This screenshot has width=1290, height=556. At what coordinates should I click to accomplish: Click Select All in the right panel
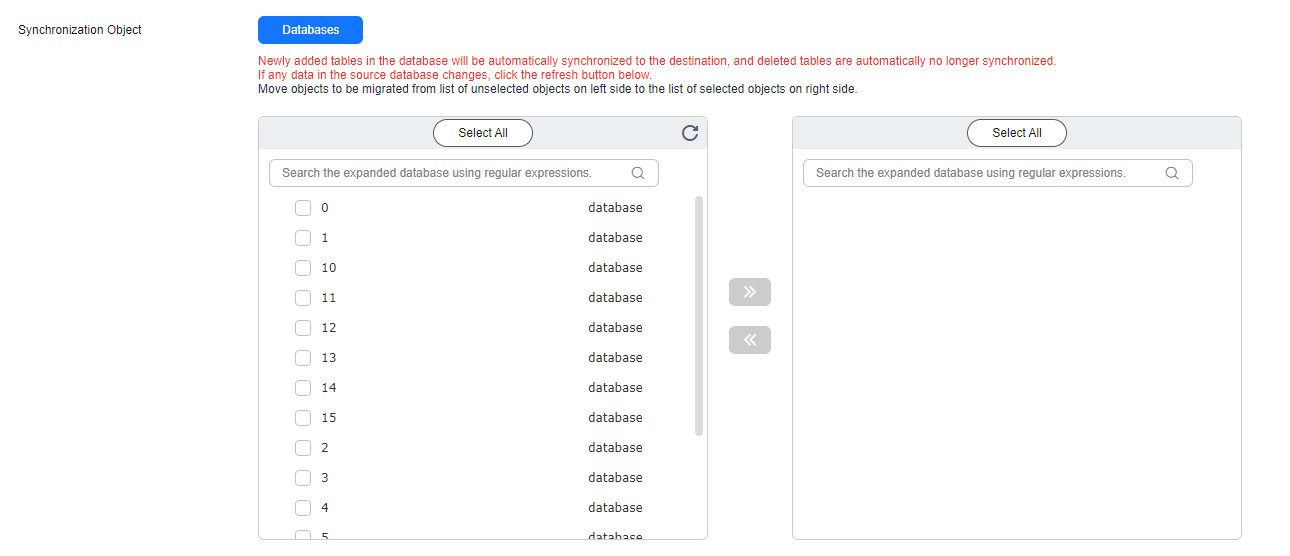[x=1017, y=133]
